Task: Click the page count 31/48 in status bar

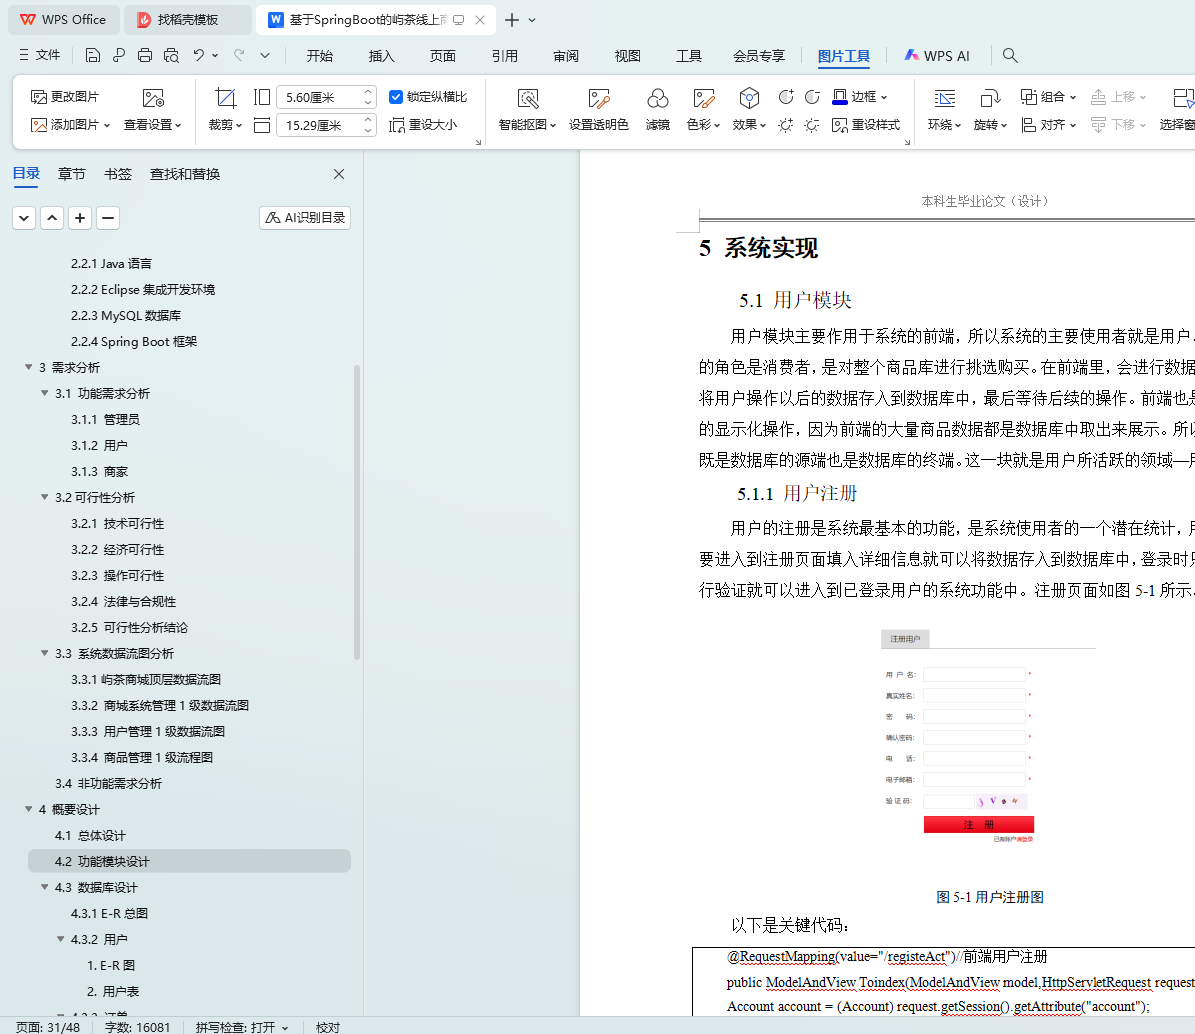Action: pos(47,1027)
